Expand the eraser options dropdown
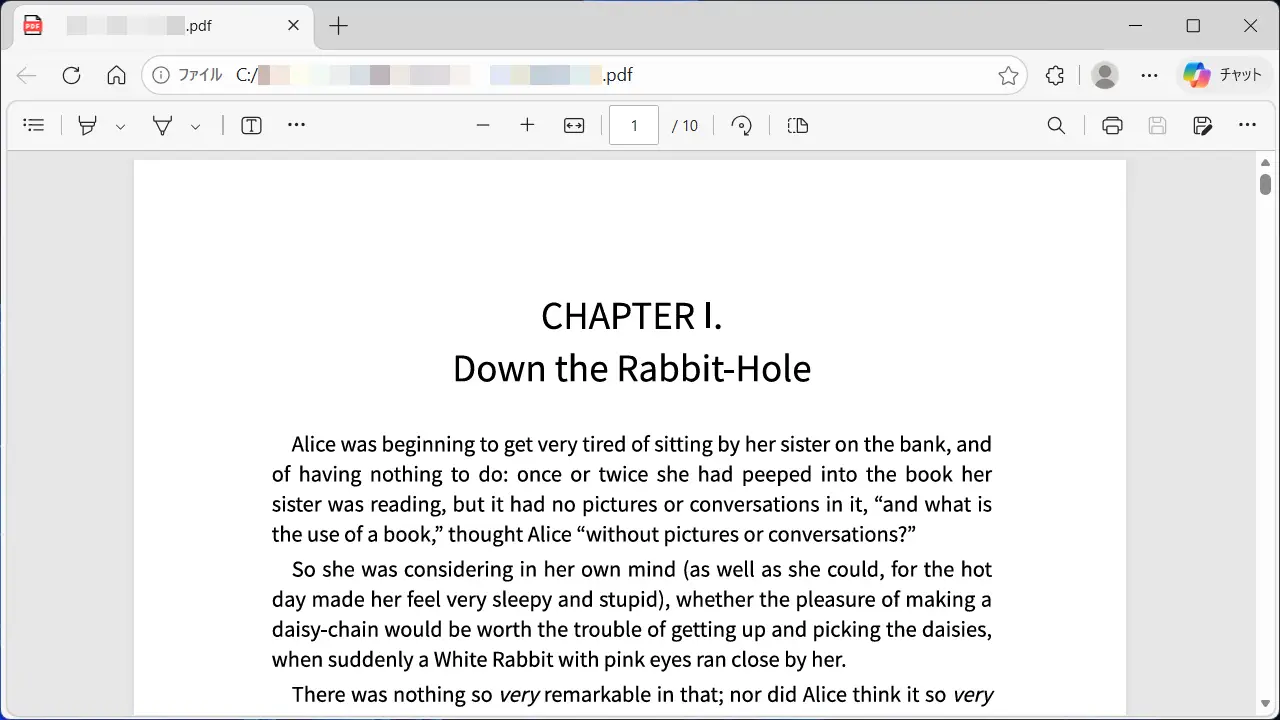Screen dimensions: 1280x720 point(196,126)
